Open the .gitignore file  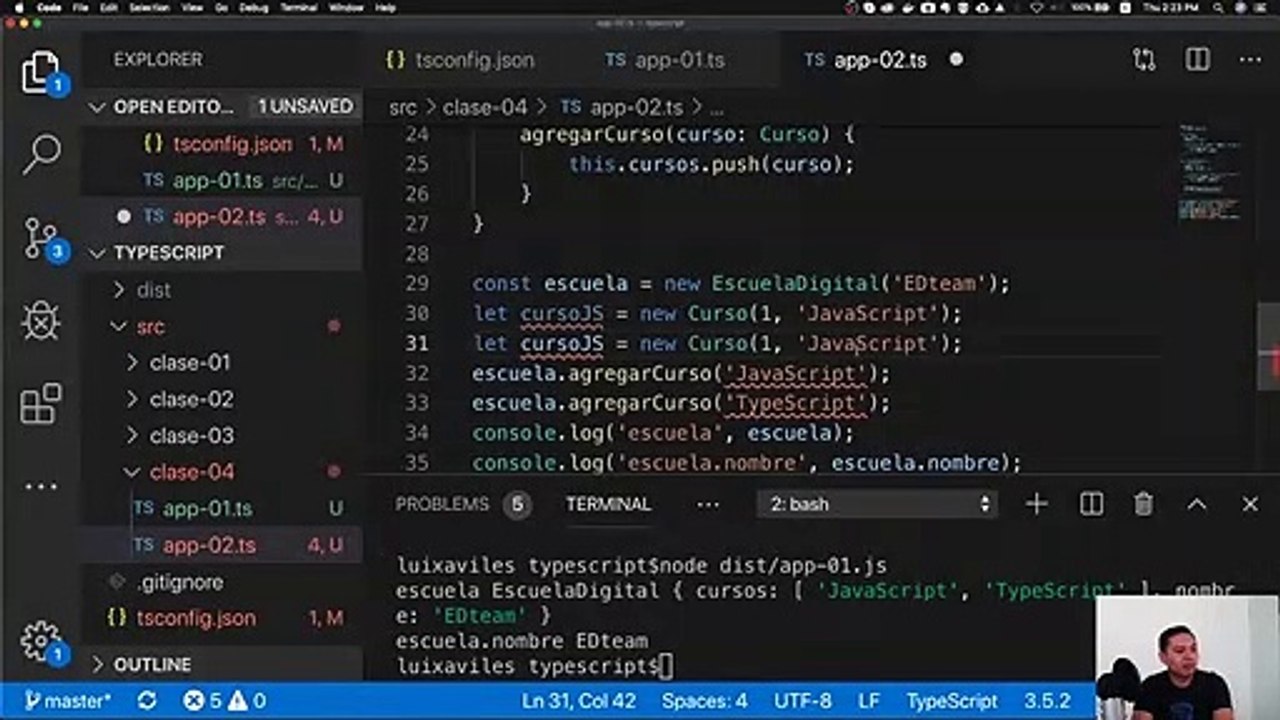coord(221,582)
